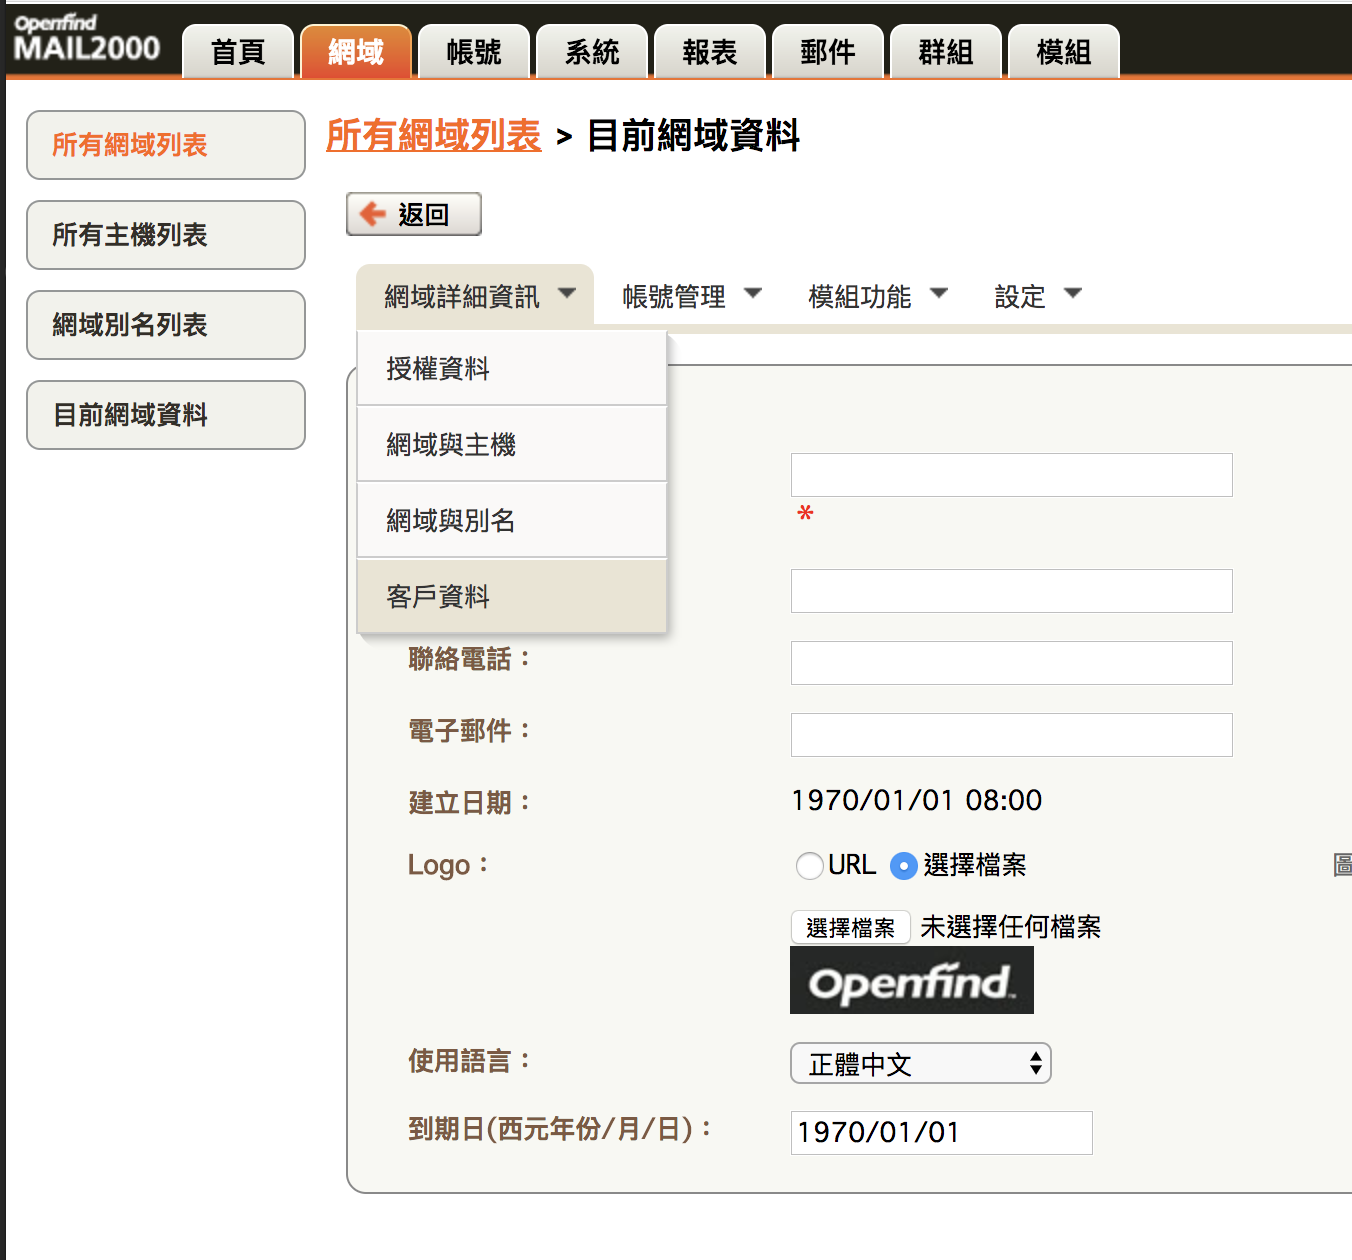Switch to the 系統 tab
Image resolution: width=1352 pixels, height=1260 pixels.
coord(592,50)
